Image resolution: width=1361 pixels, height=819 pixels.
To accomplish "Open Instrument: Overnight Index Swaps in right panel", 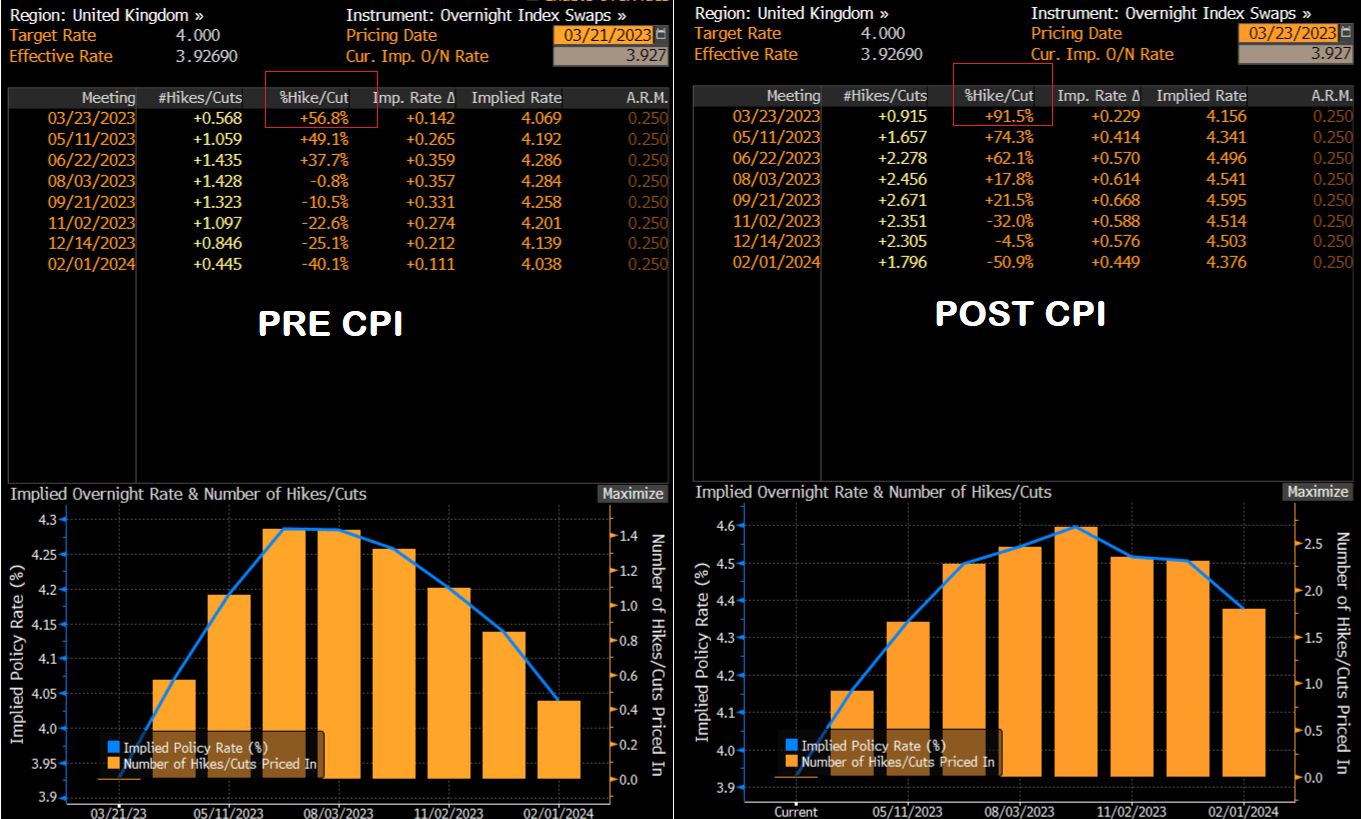I will (x=1171, y=13).
